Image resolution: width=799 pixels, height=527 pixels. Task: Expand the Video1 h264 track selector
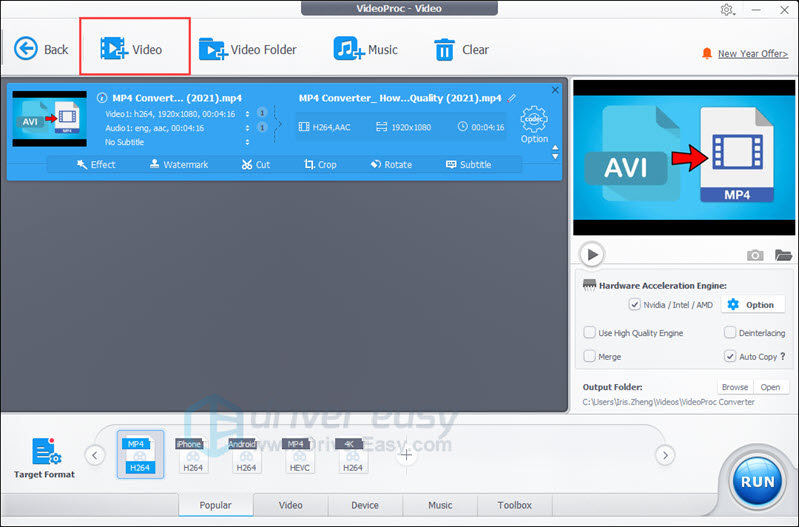point(248,114)
